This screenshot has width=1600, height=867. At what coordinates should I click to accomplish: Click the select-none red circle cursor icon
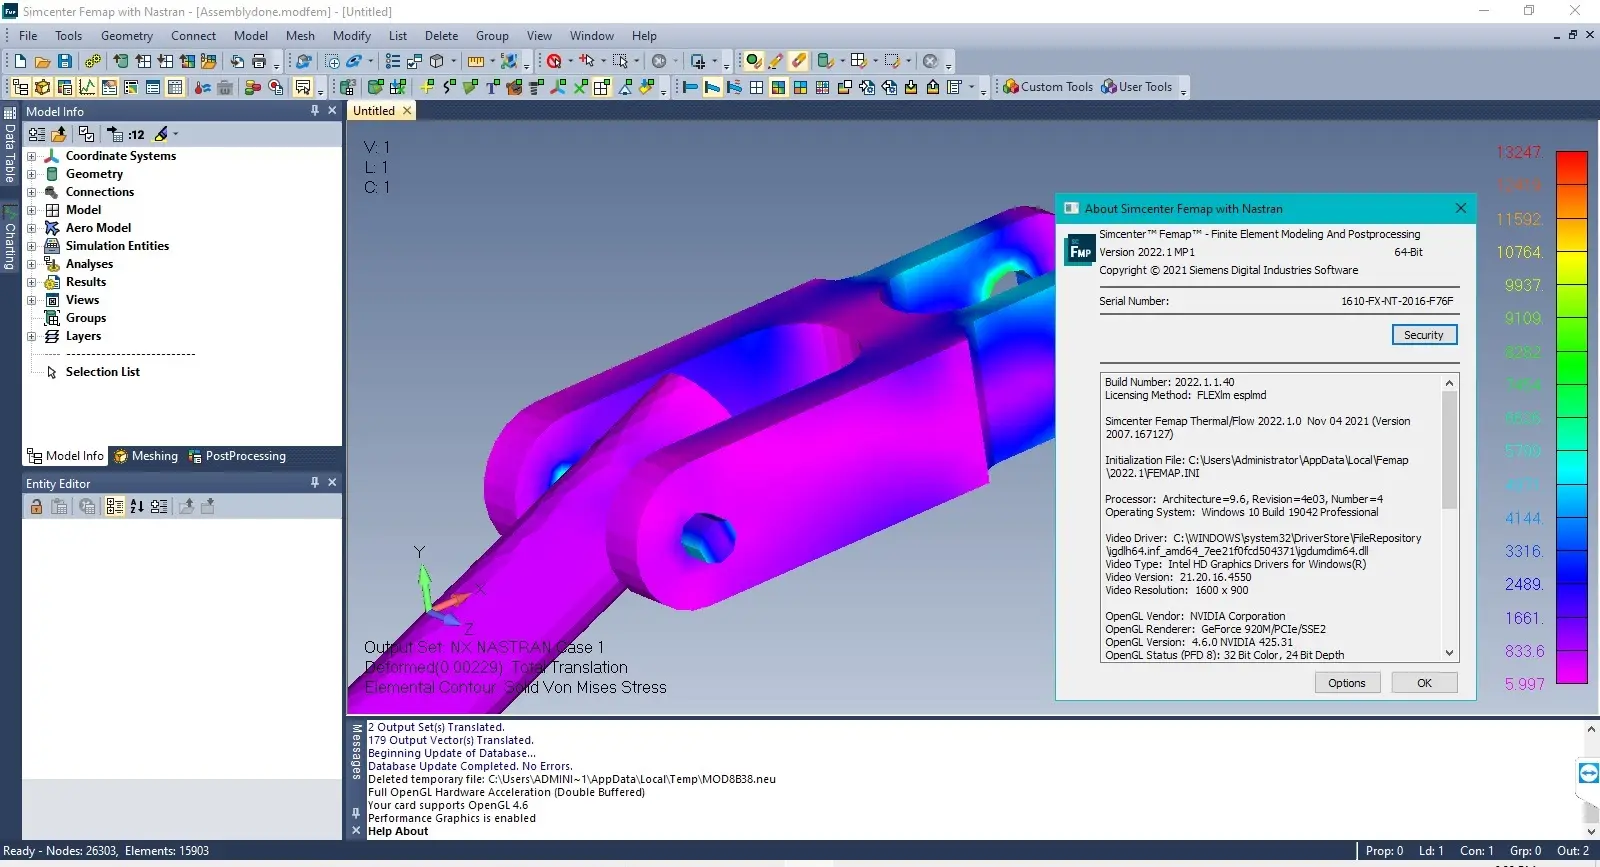coord(554,61)
